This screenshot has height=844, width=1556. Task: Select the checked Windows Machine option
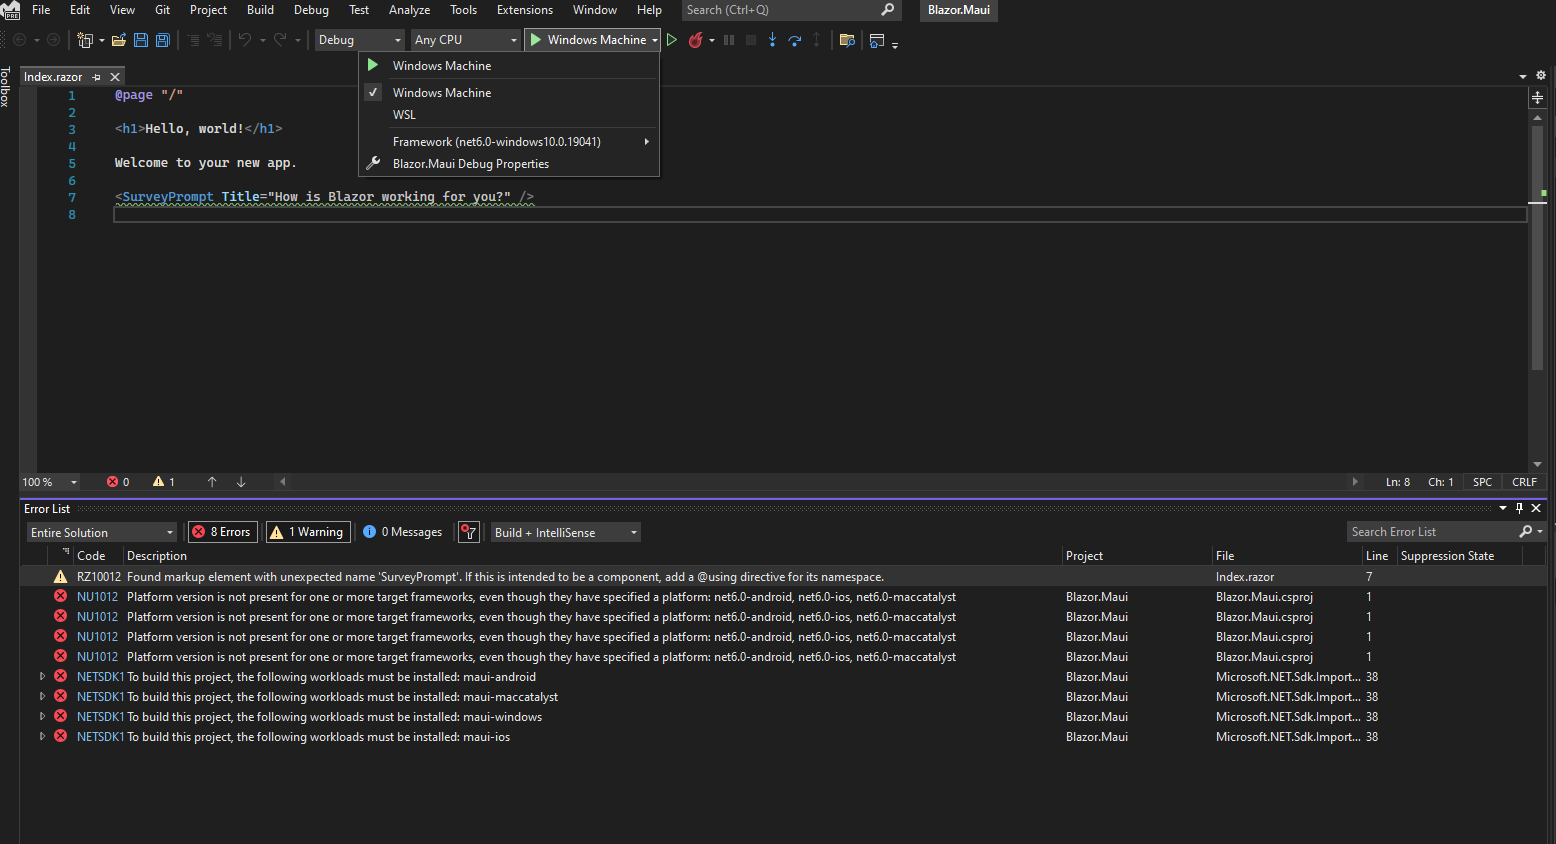click(441, 92)
